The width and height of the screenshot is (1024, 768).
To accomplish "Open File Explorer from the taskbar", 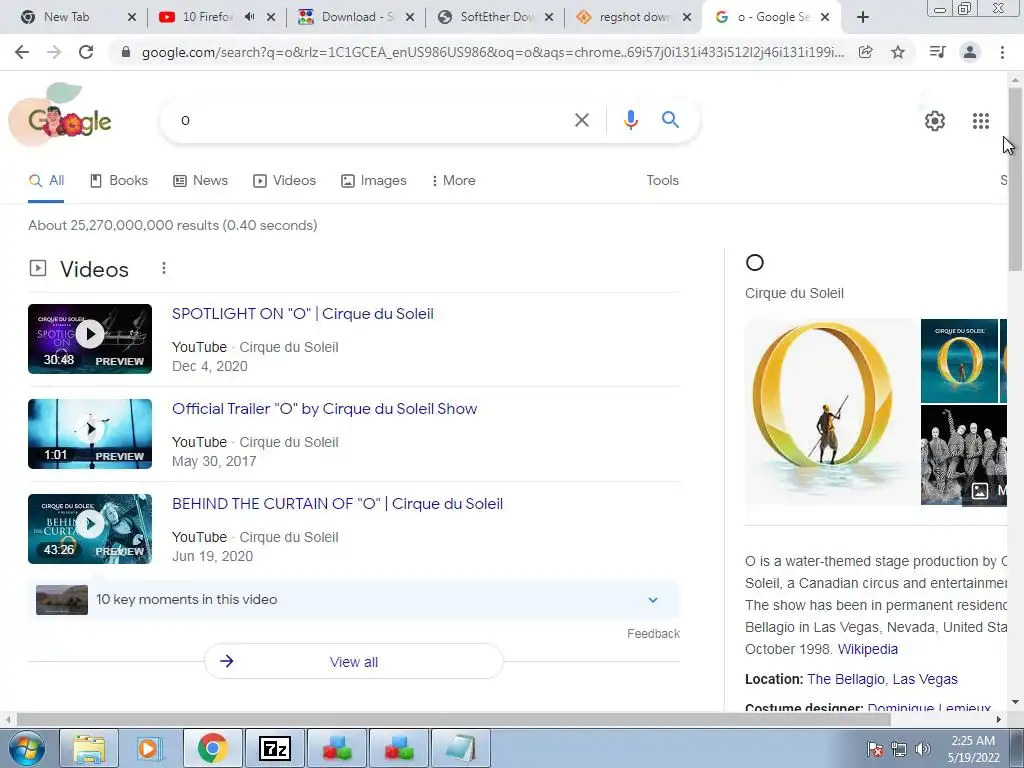I will pyautogui.click(x=89, y=748).
